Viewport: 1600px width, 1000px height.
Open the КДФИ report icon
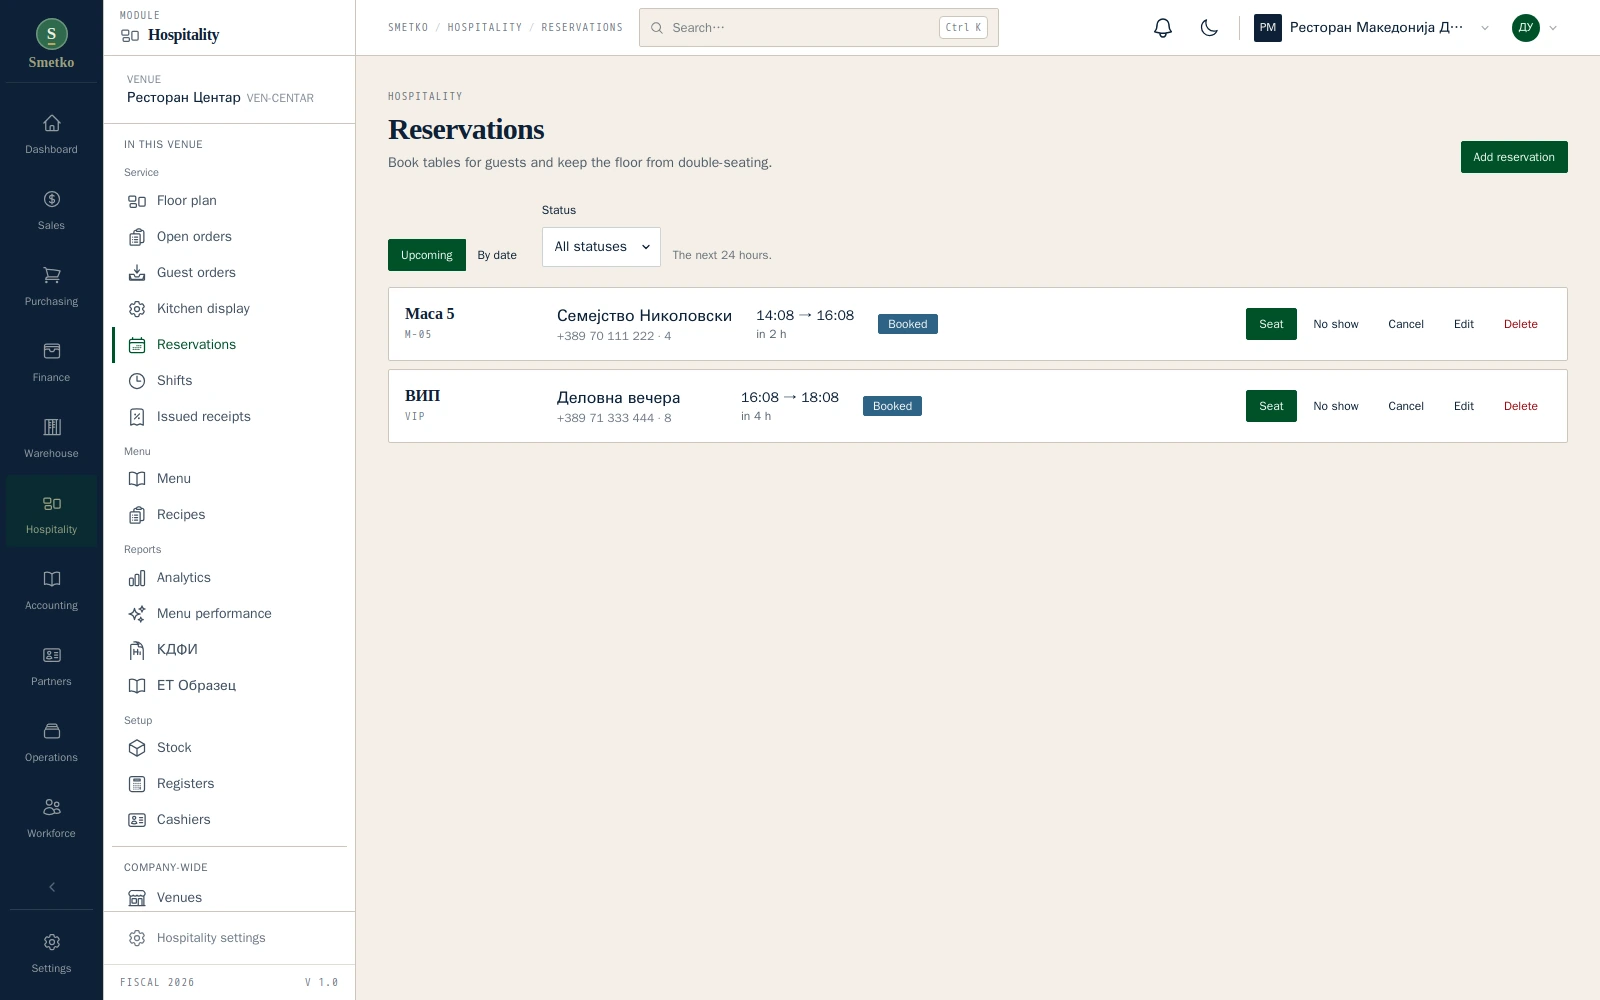[137, 650]
